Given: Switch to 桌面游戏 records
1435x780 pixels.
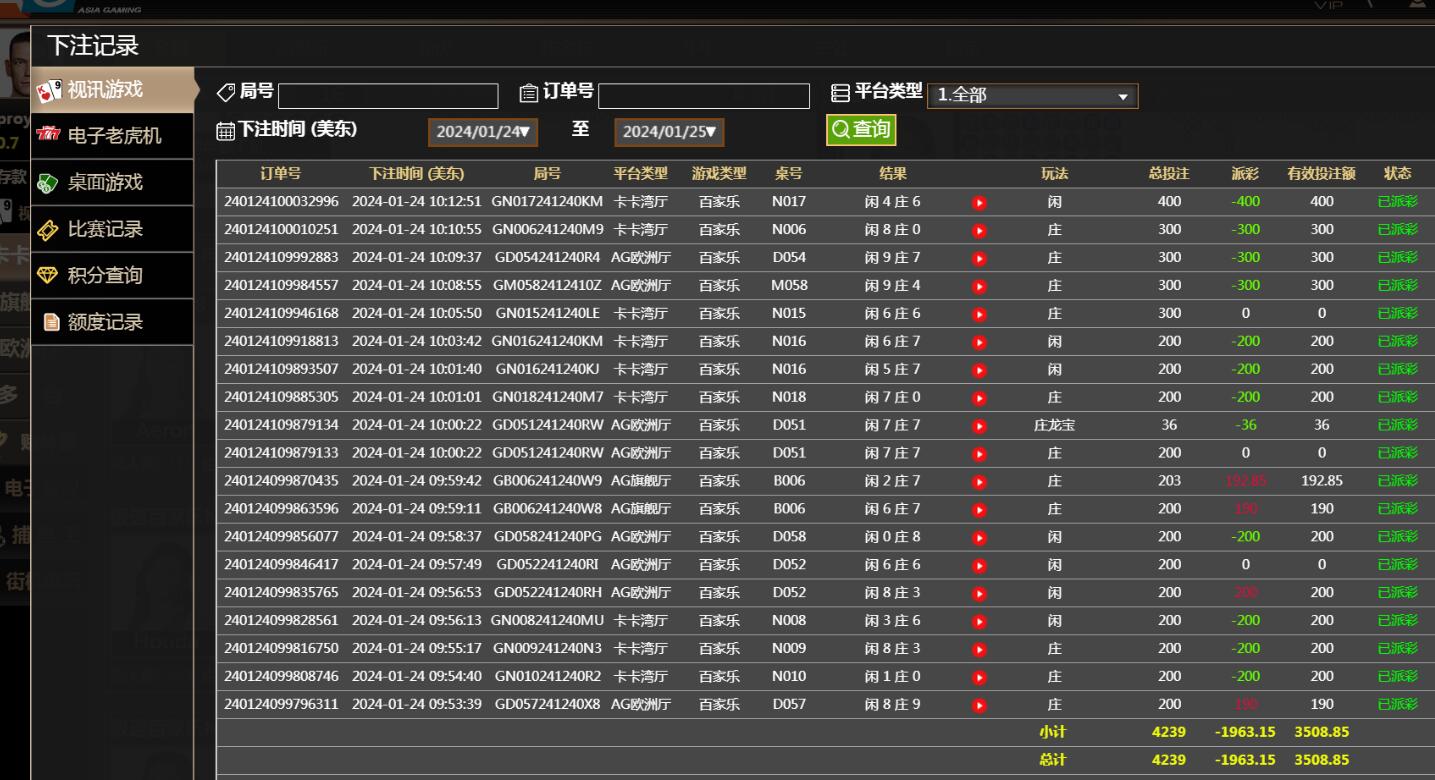Looking at the screenshot, I should tap(112, 183).
